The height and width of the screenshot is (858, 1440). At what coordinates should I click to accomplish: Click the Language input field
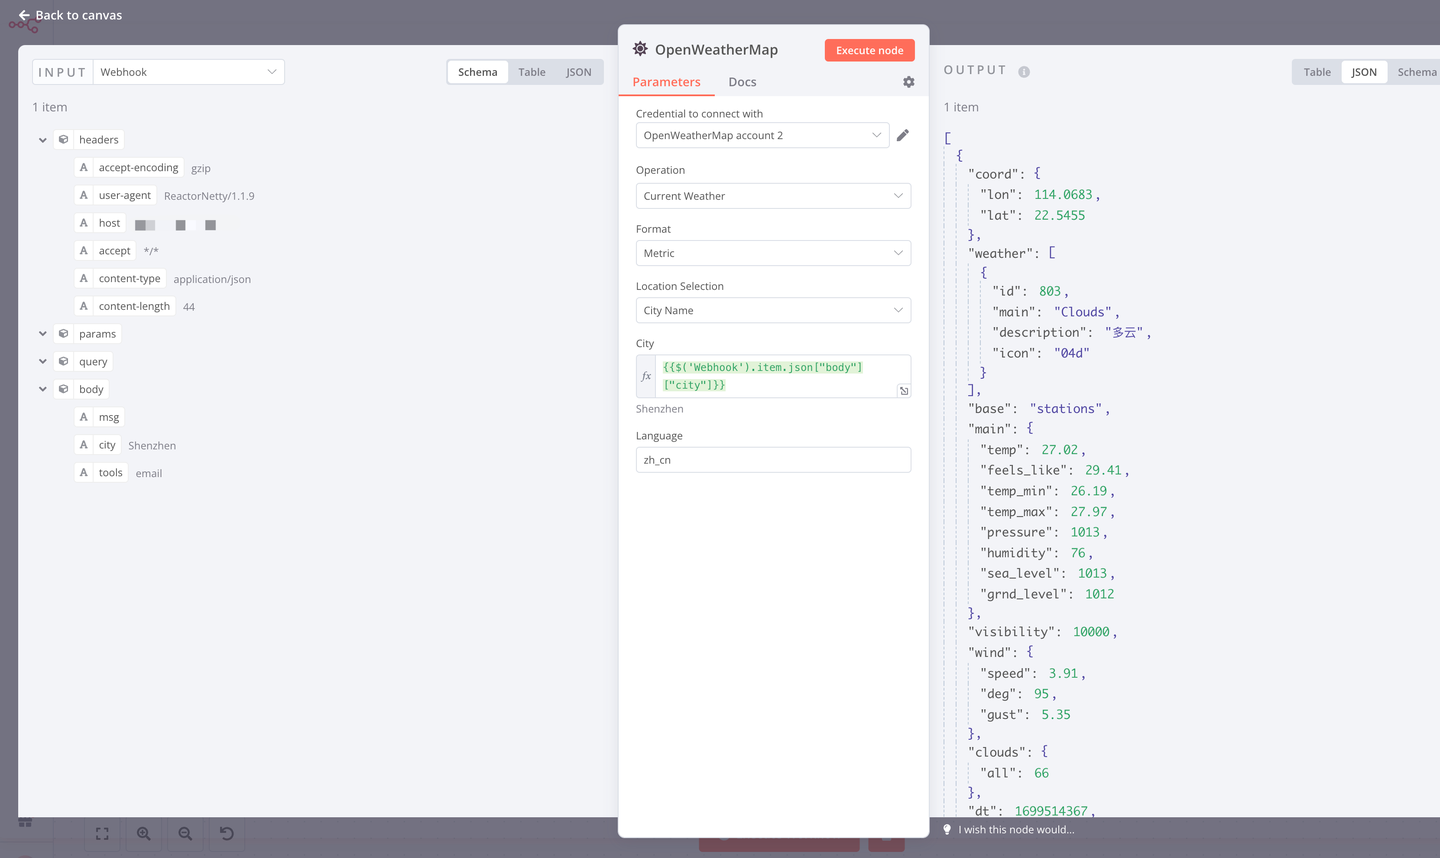773,460
